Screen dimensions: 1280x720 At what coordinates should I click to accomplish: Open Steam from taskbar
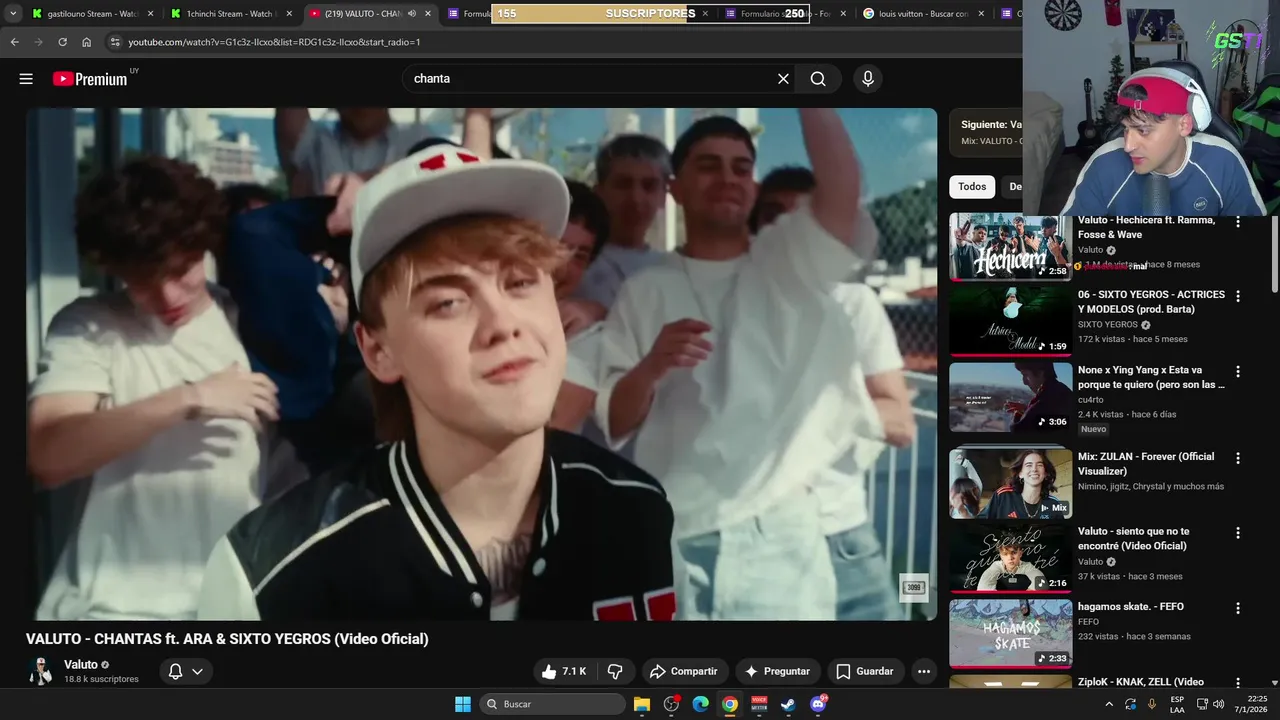tap(789, 704)
